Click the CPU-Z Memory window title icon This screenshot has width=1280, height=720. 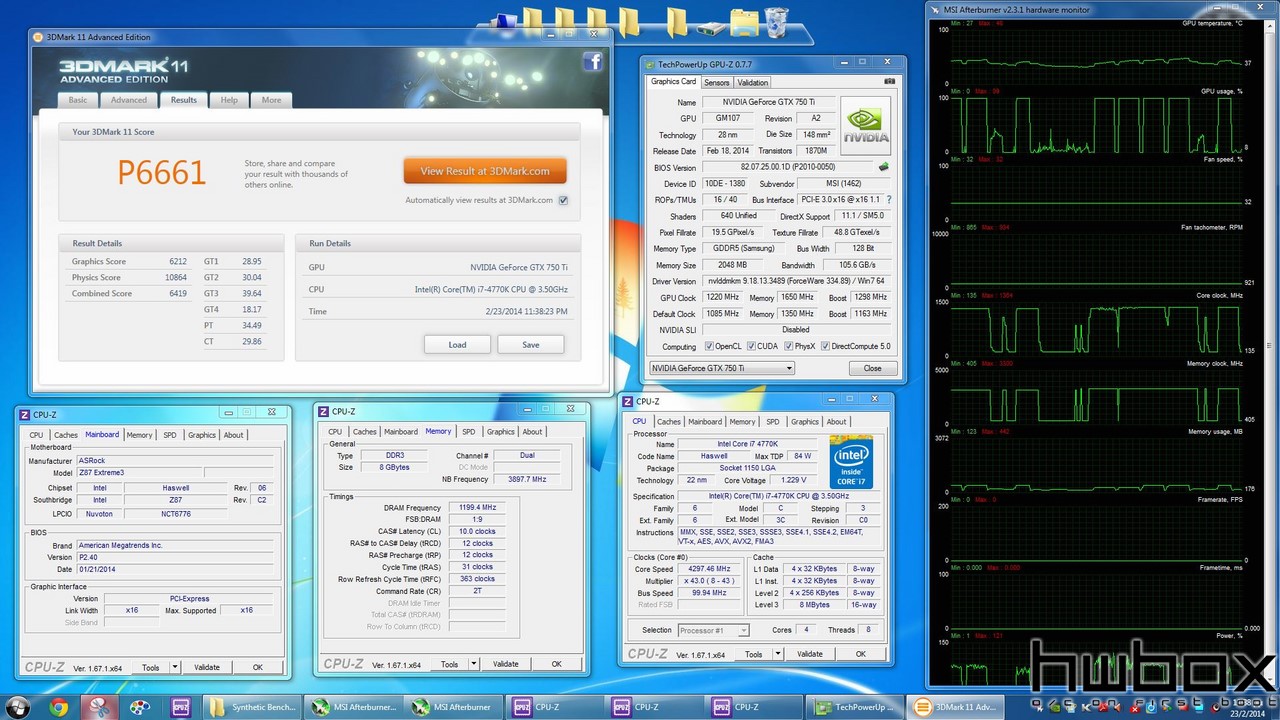click(x=324, y=411)
